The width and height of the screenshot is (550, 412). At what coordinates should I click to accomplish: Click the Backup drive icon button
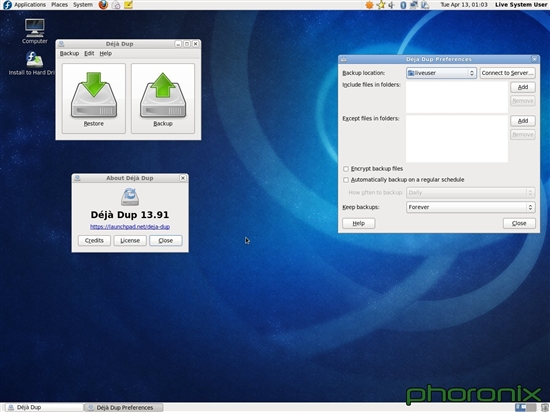(x=163, y=99)
